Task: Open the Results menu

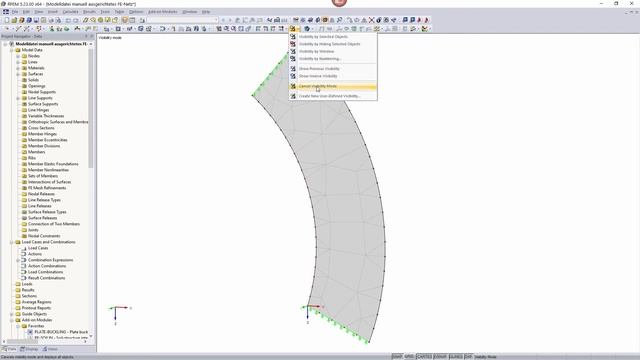Action: click(89, 12)
